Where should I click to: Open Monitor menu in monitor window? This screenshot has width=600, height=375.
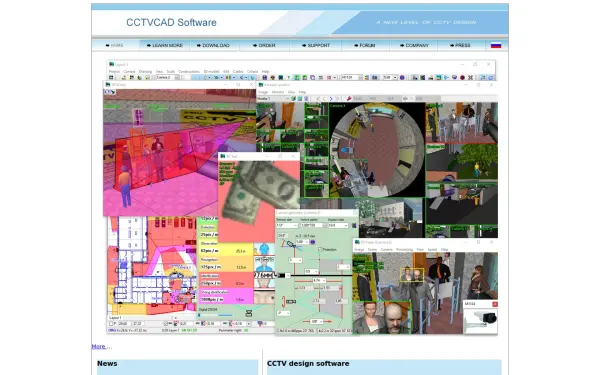tap(278, 92)
